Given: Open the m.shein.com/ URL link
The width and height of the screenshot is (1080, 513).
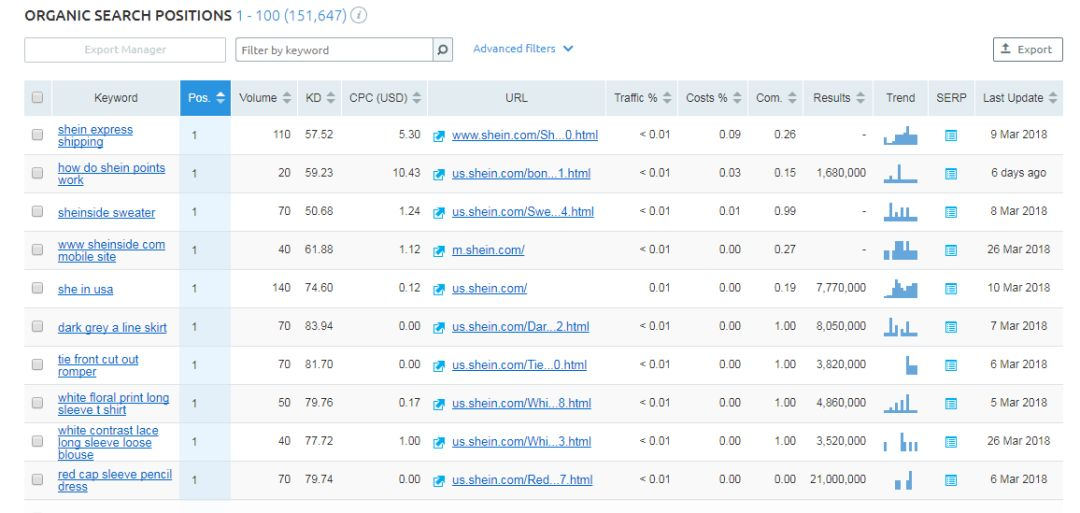Looking at the screenshot, I should point(488,250).
